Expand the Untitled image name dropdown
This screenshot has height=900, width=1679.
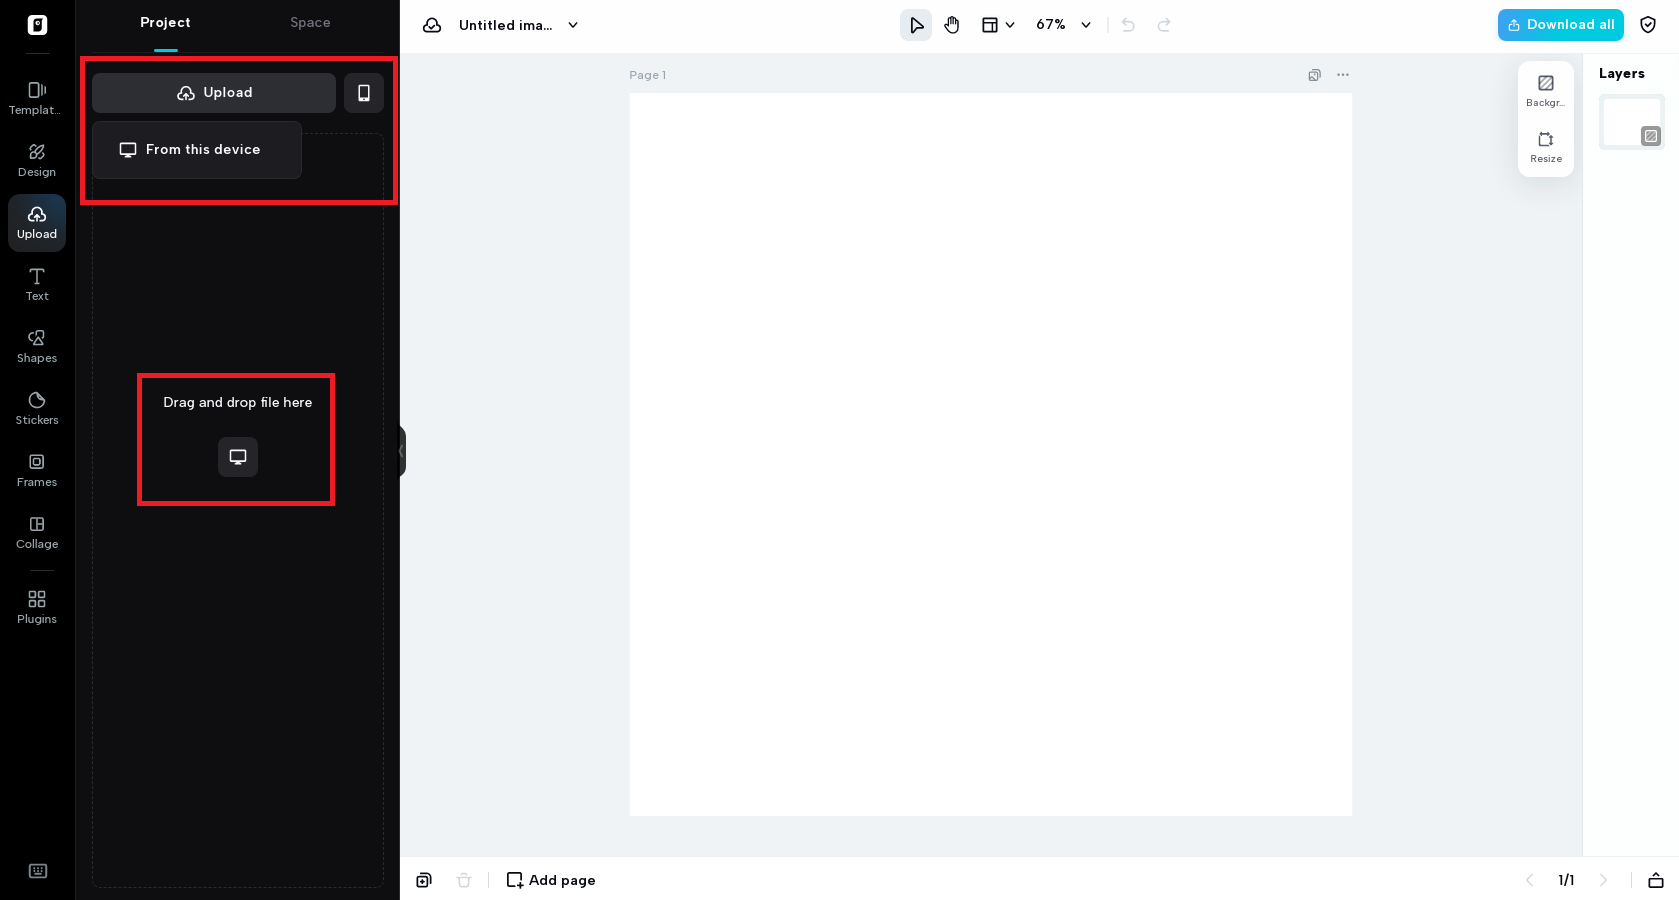click(573, 25)
